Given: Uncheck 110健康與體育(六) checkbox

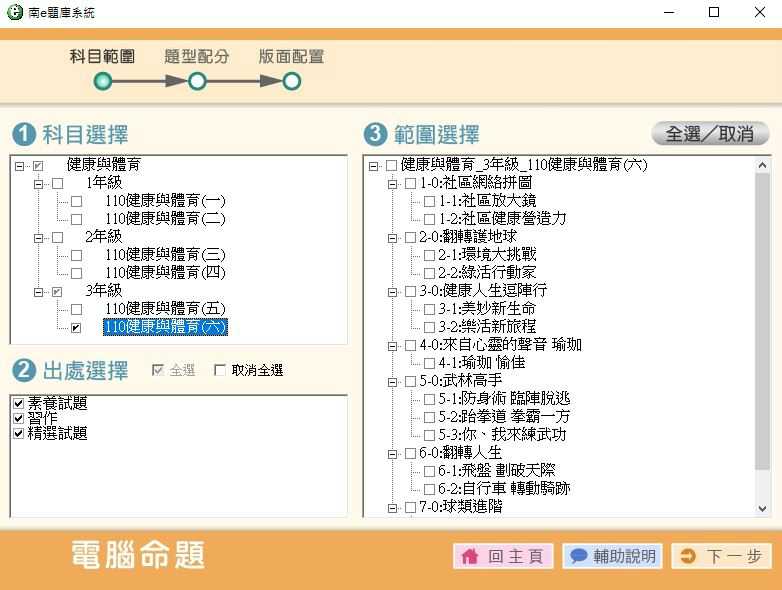Looking at the screenshot, I should (76, 328).
